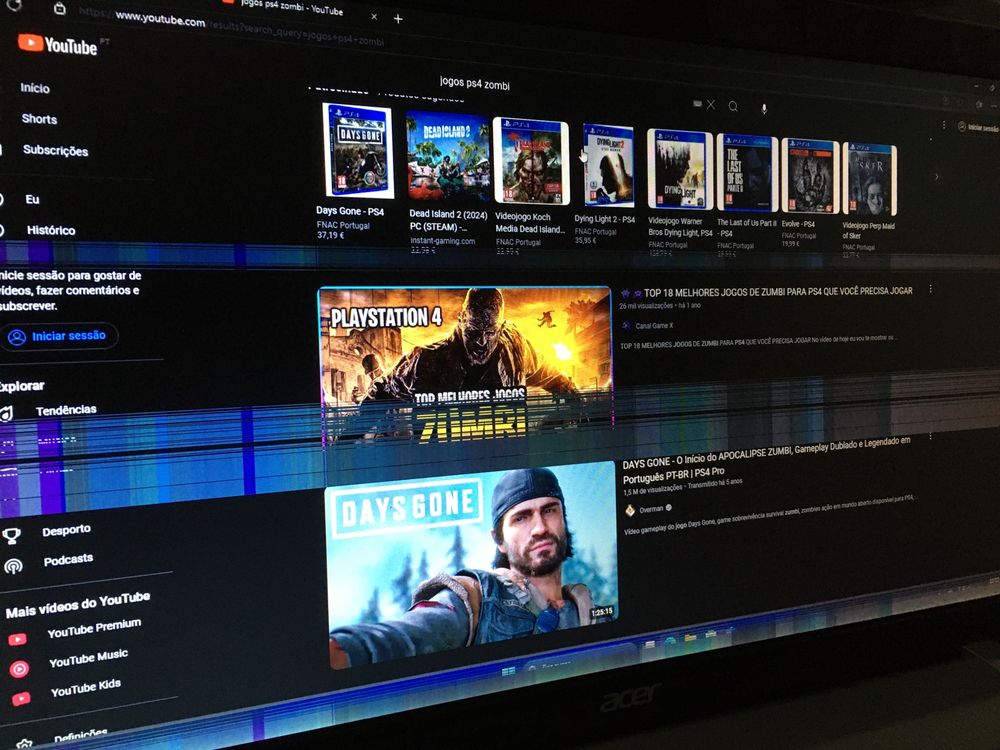
Task: Click the instant-gaming.com seller text
Action: 442,241
